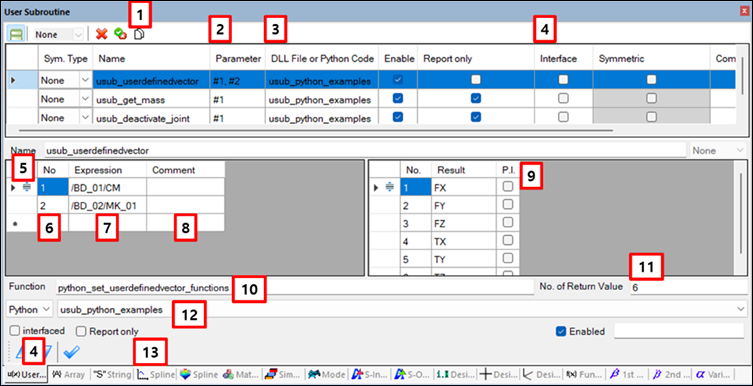The width and height of the screenshot is (753, 386).
Task: Check the P.I. box for FX
Action: [x=508, y=188]
